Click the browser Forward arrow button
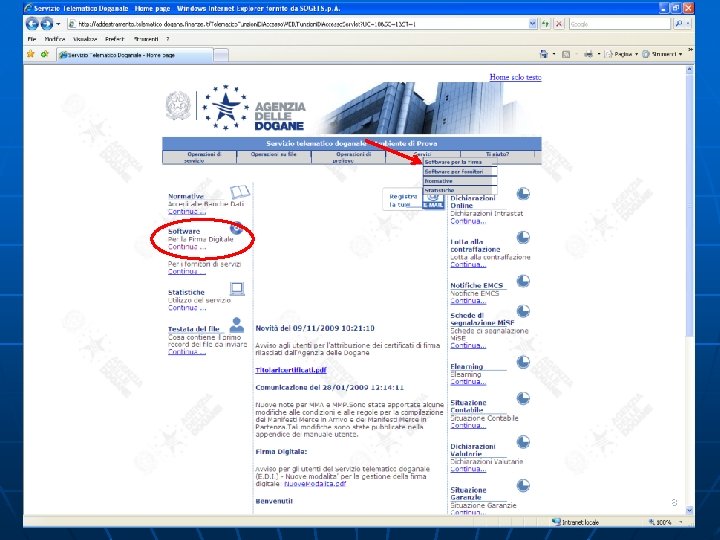This screenshot has width=720, height=540. 47,23
